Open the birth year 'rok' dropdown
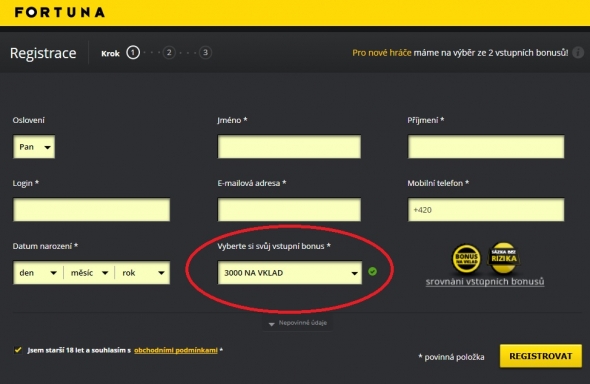The width and height of the screenshot is (590, 384). pyautogui.click(x=143, y=273)
